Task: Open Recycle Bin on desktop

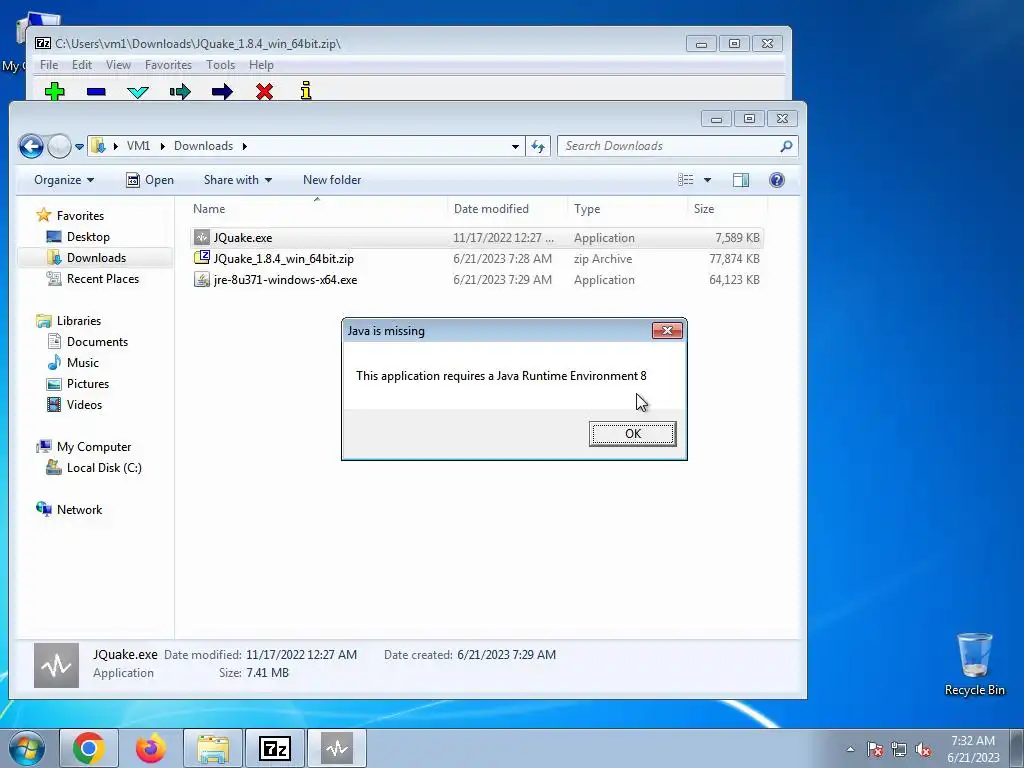Action: [x=974, y=665]
